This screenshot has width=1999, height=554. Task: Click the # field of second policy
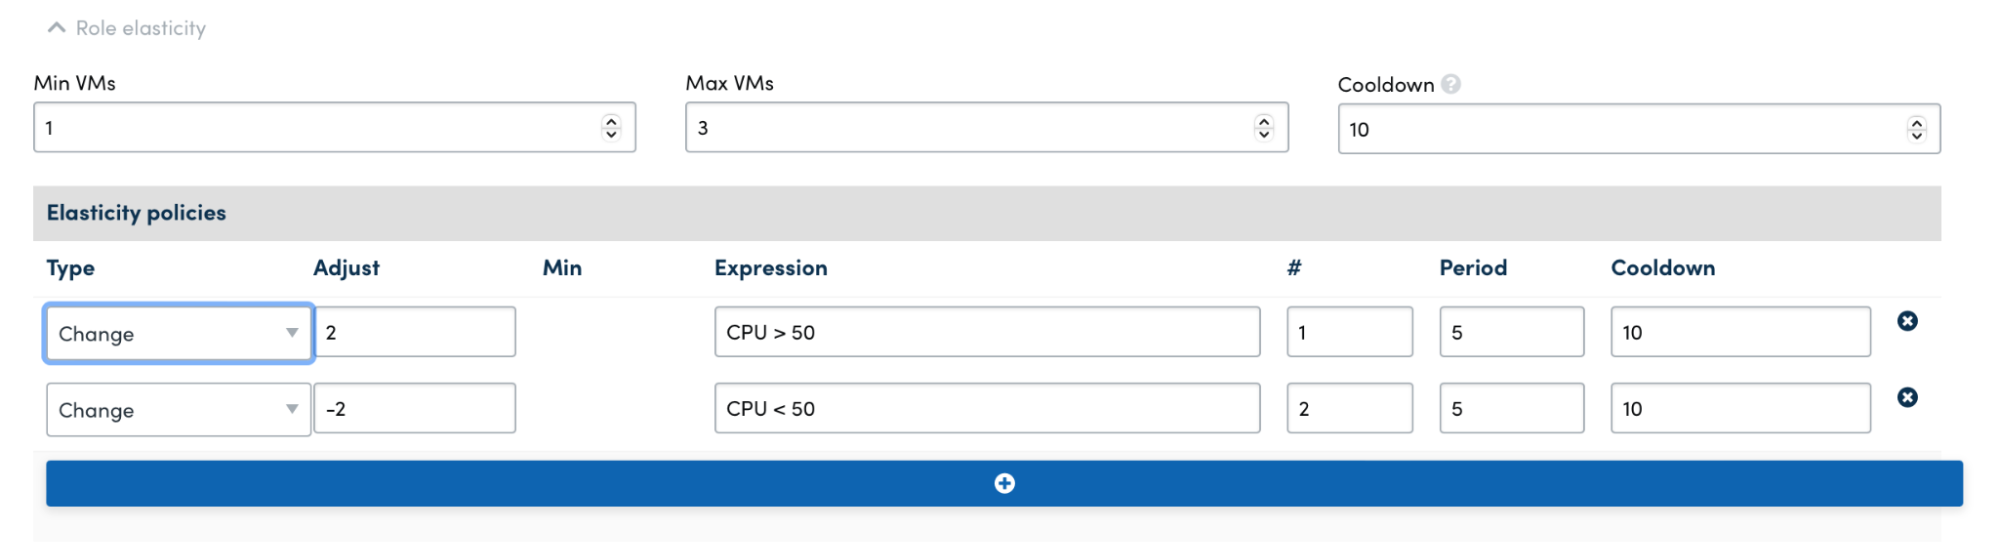pos(1349,409)
